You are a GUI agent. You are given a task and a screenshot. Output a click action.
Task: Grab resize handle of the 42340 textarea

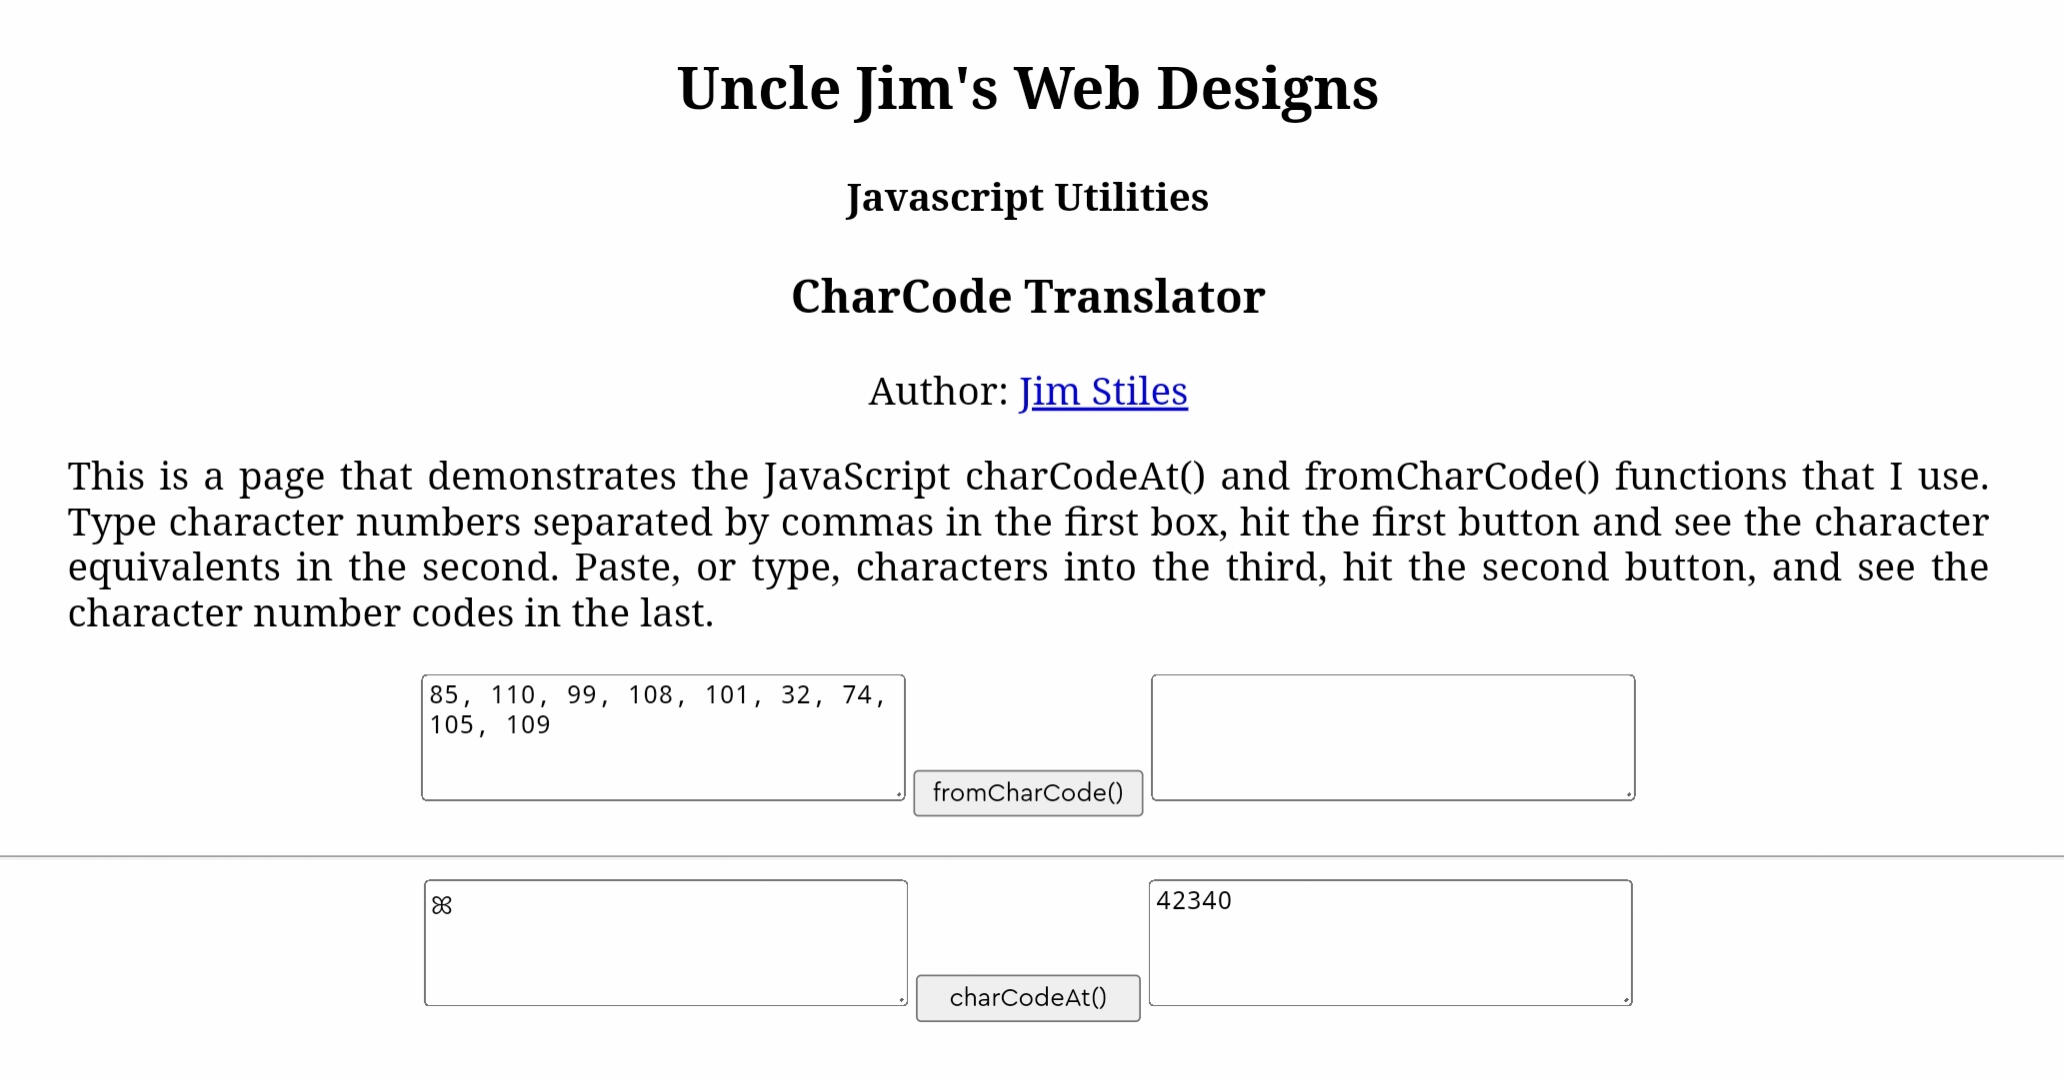tap(1626, 999)
